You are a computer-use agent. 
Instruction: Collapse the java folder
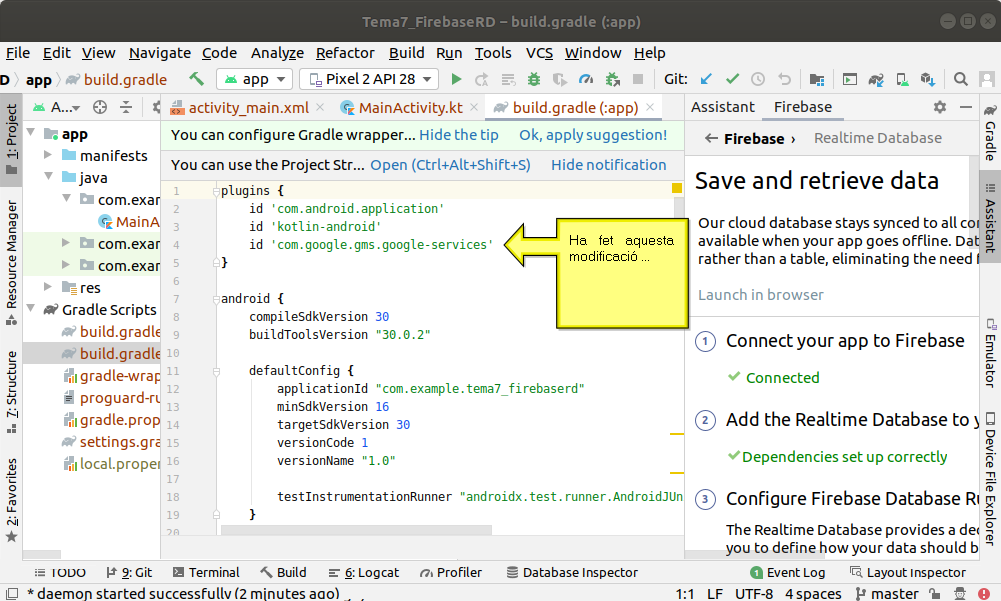48,176
